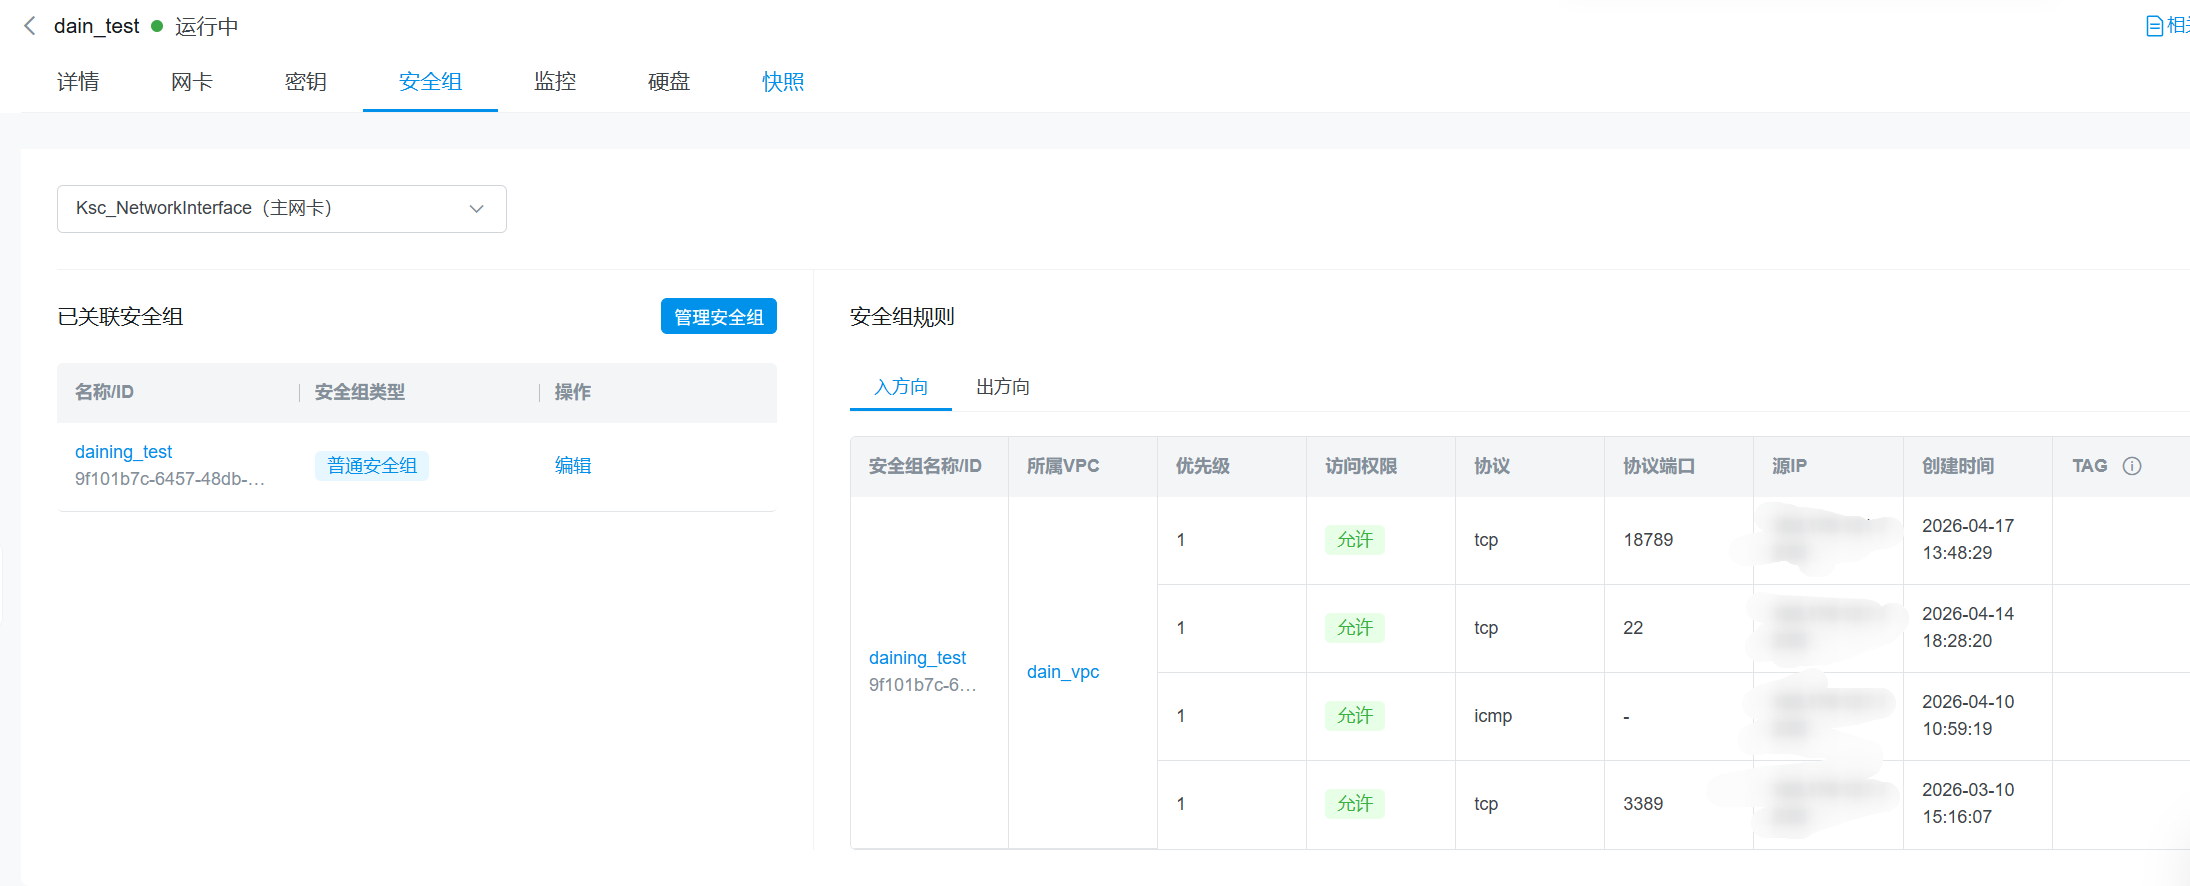Select port cell 3389
The image size is (2190, 886).
coord(1643,804)
